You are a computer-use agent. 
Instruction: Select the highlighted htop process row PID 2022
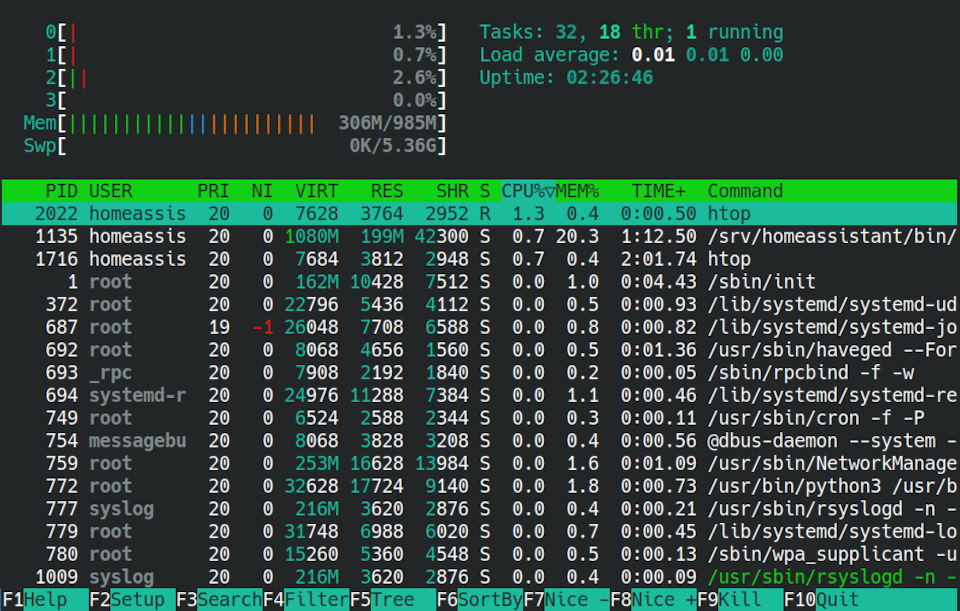(x=480, y=214)
